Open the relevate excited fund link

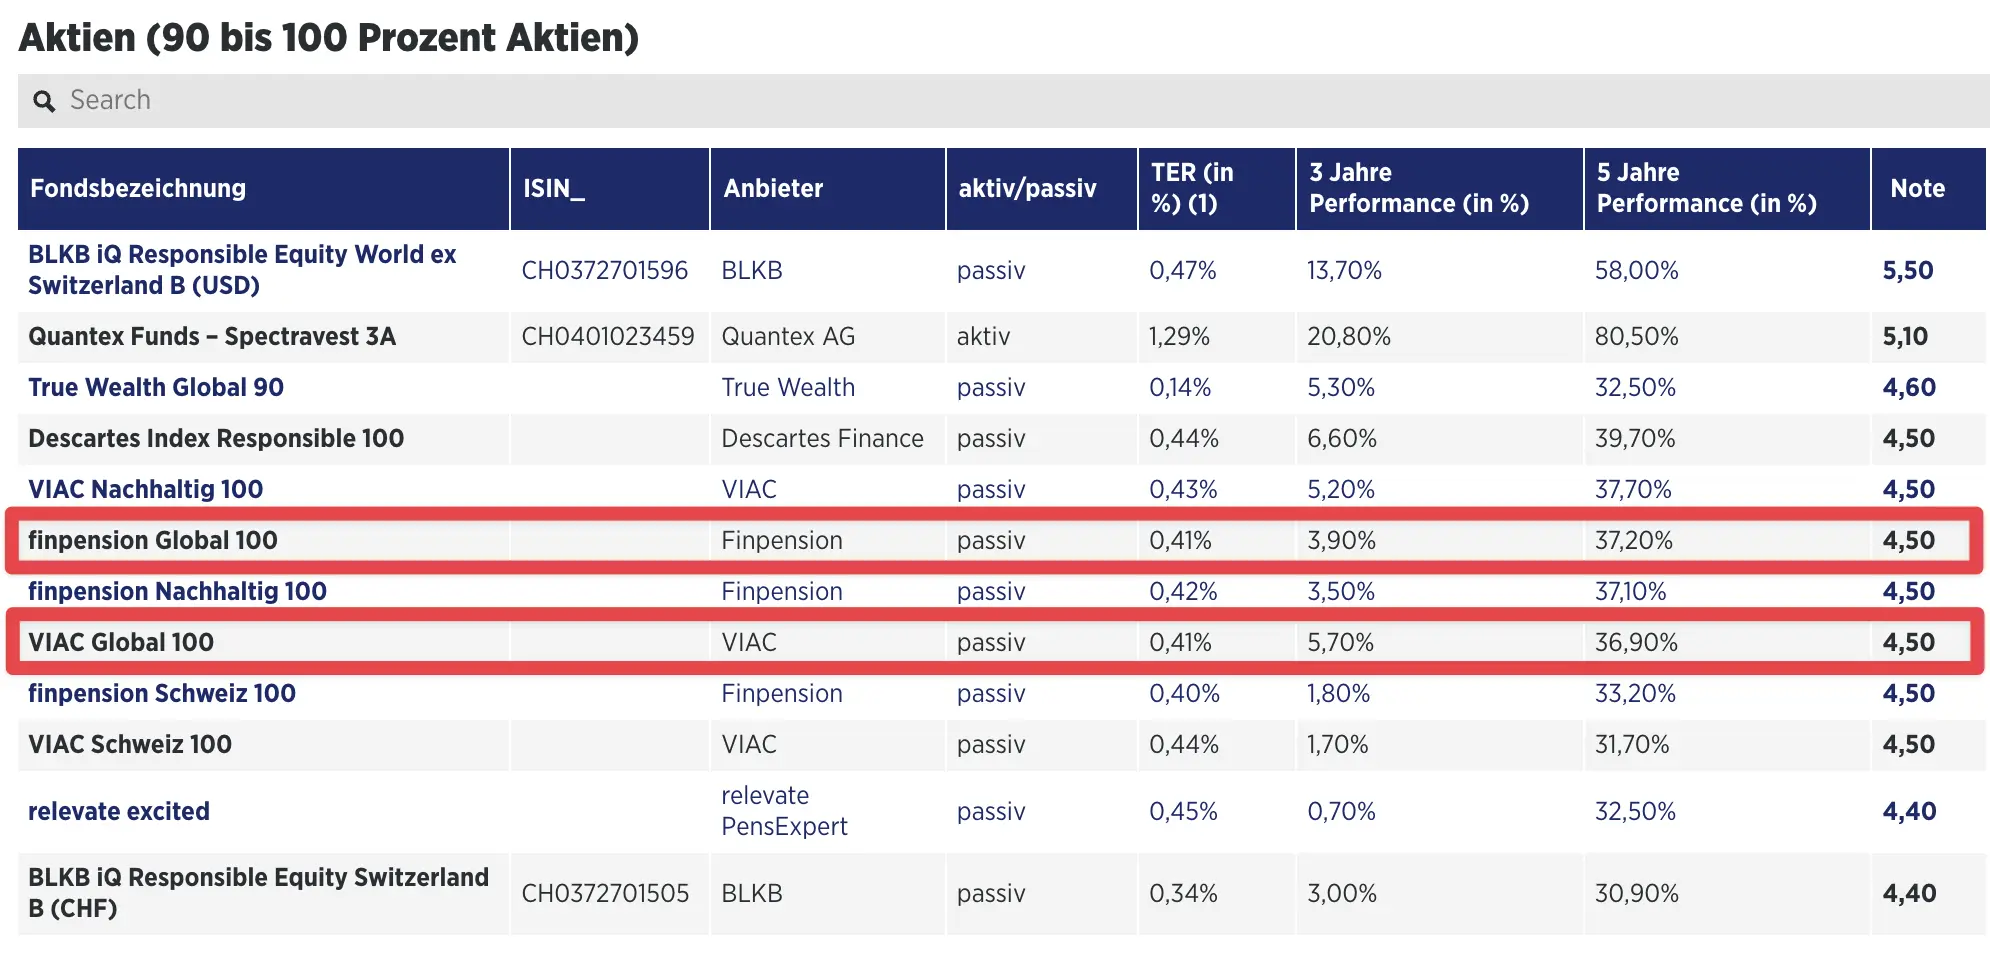pyautogui.click(x=119, y=811)
